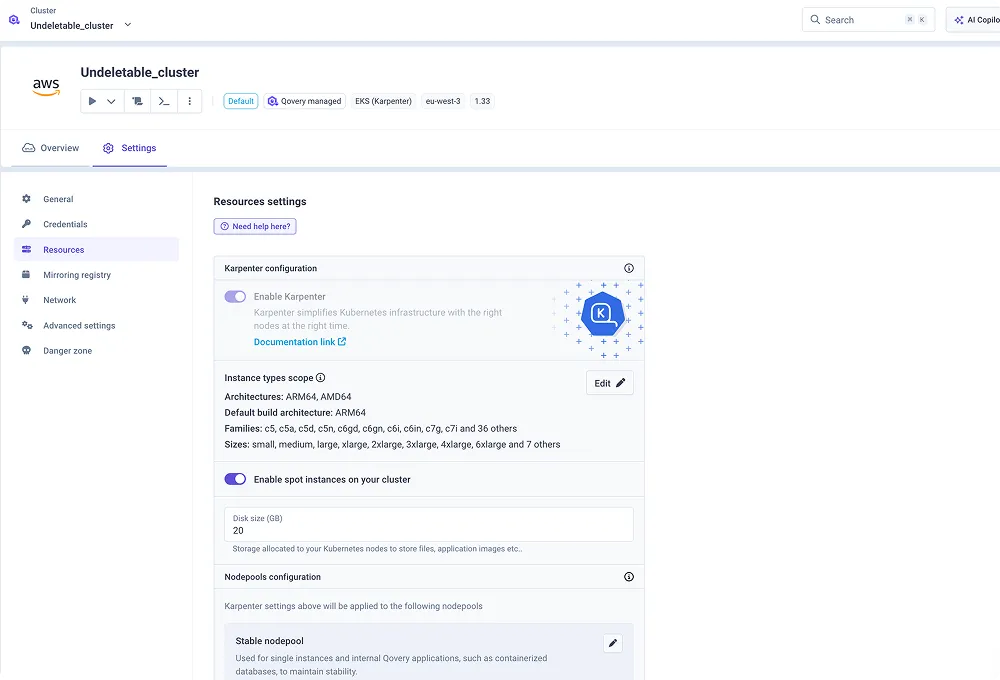Open the Karpenter Documentation link

point(300,342)
